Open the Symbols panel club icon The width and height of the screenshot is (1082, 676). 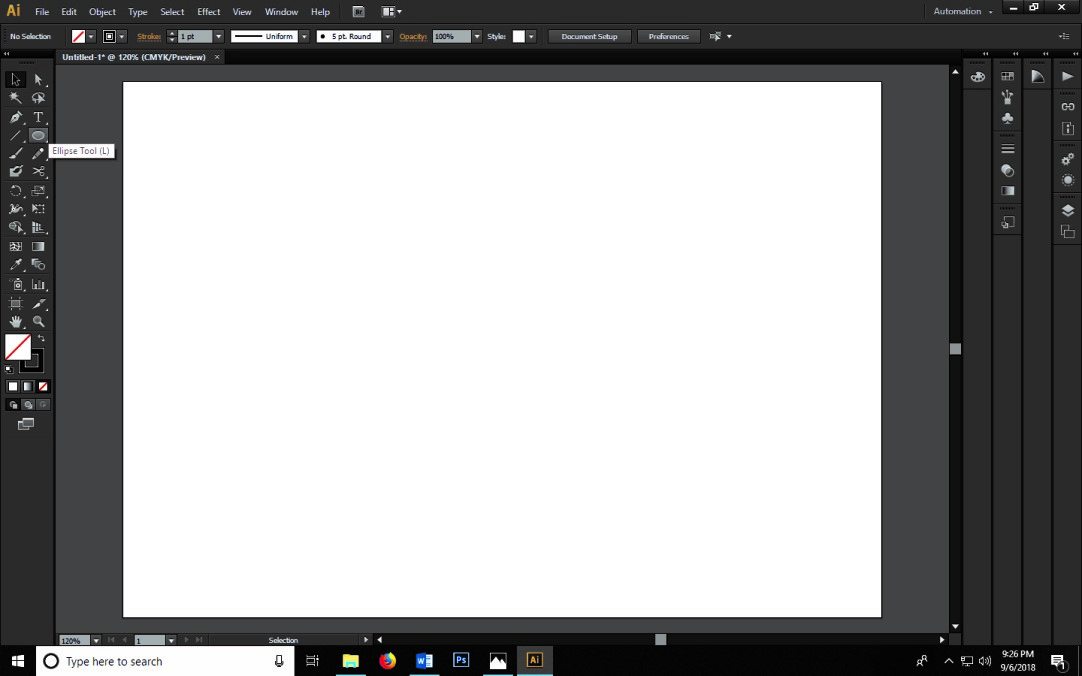[1007, 118]
